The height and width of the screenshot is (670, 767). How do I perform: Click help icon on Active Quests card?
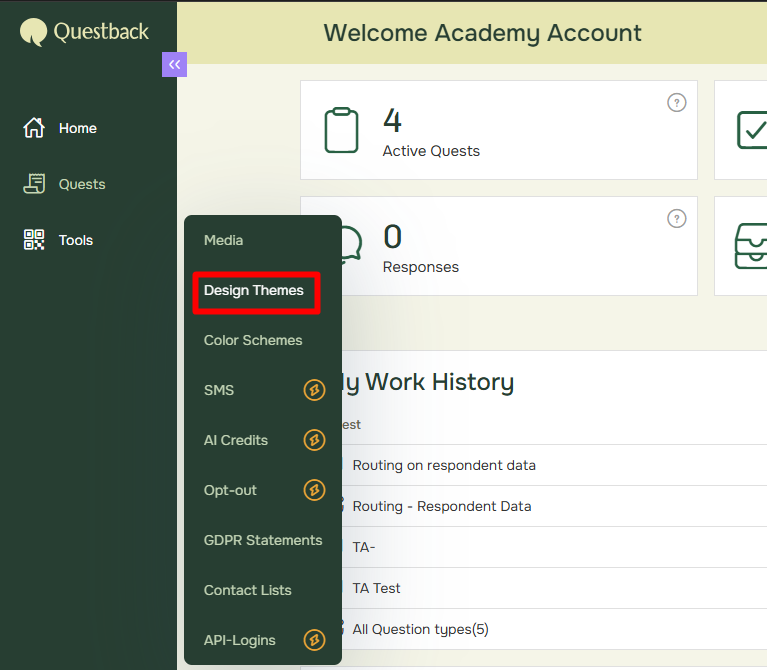point(677,102)
